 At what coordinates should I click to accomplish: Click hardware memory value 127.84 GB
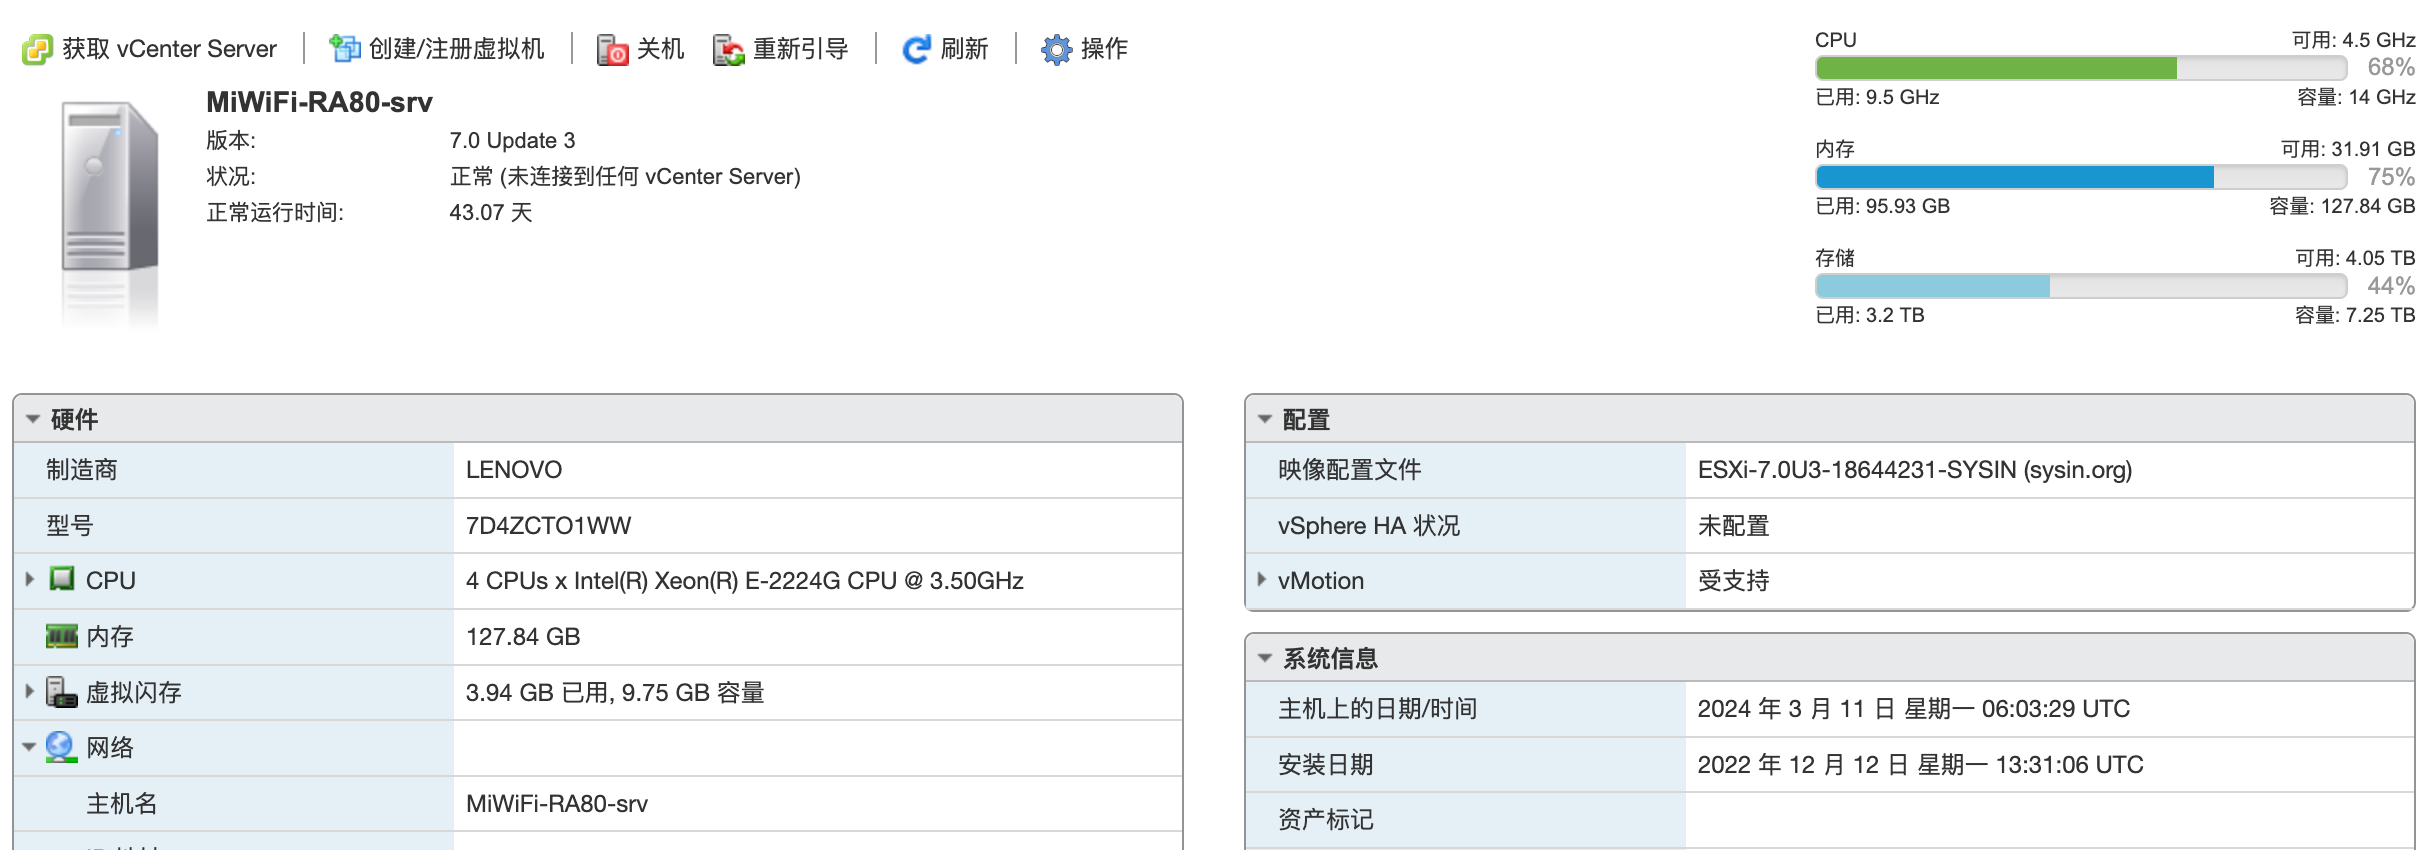pyautogui.click(x=523, y=637)
